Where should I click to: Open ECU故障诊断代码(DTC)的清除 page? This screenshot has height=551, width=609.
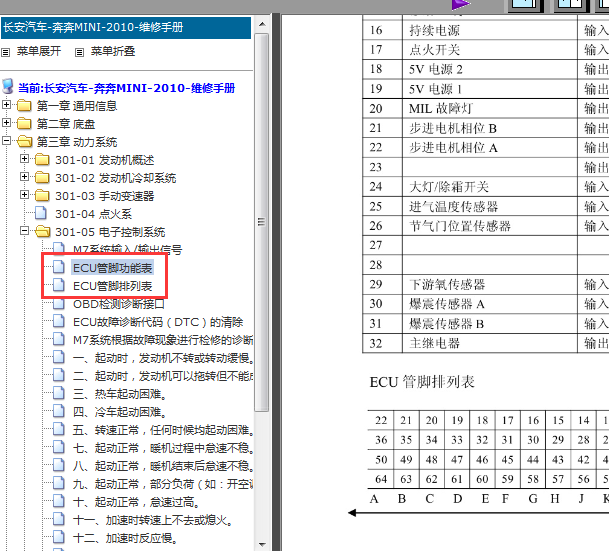pos(158,322)
